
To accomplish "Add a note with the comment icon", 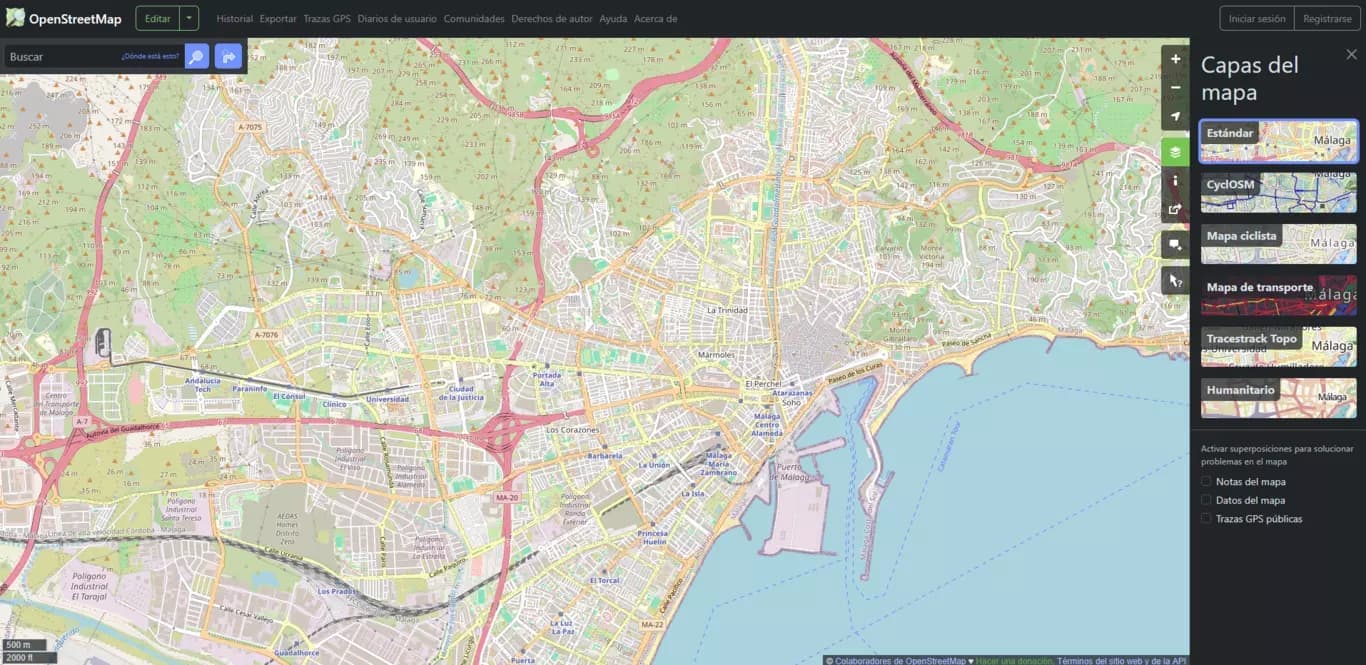I will pyautogui.click(x=1175, y=245).
